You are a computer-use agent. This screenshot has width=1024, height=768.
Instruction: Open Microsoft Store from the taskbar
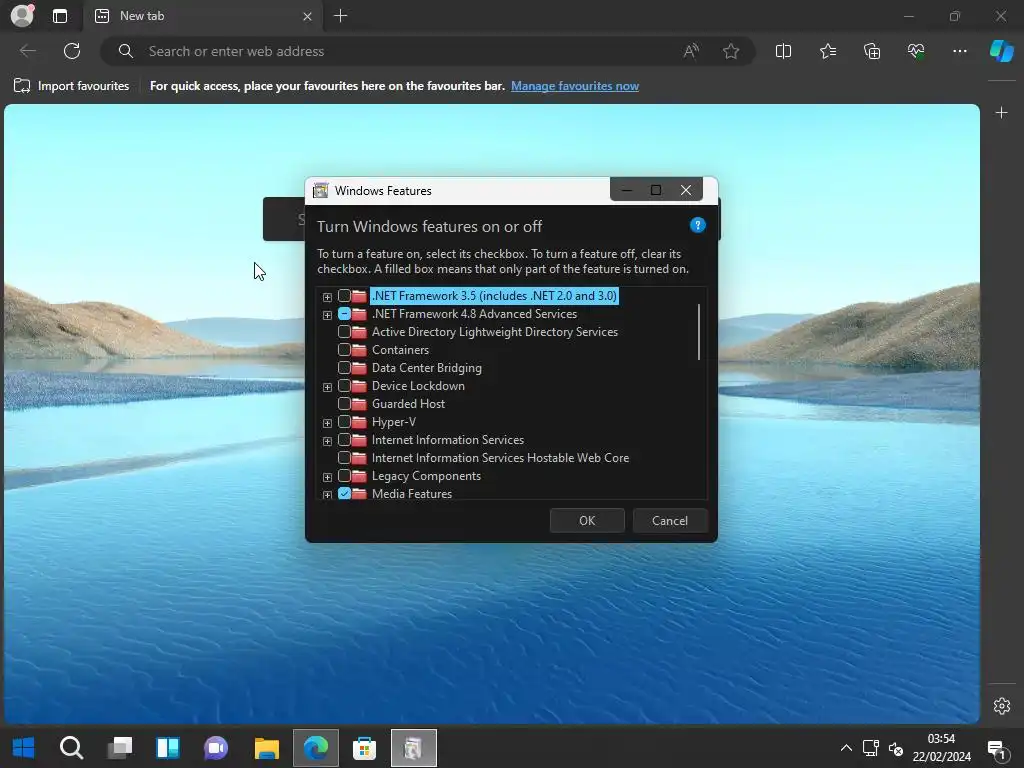(364, 748)
